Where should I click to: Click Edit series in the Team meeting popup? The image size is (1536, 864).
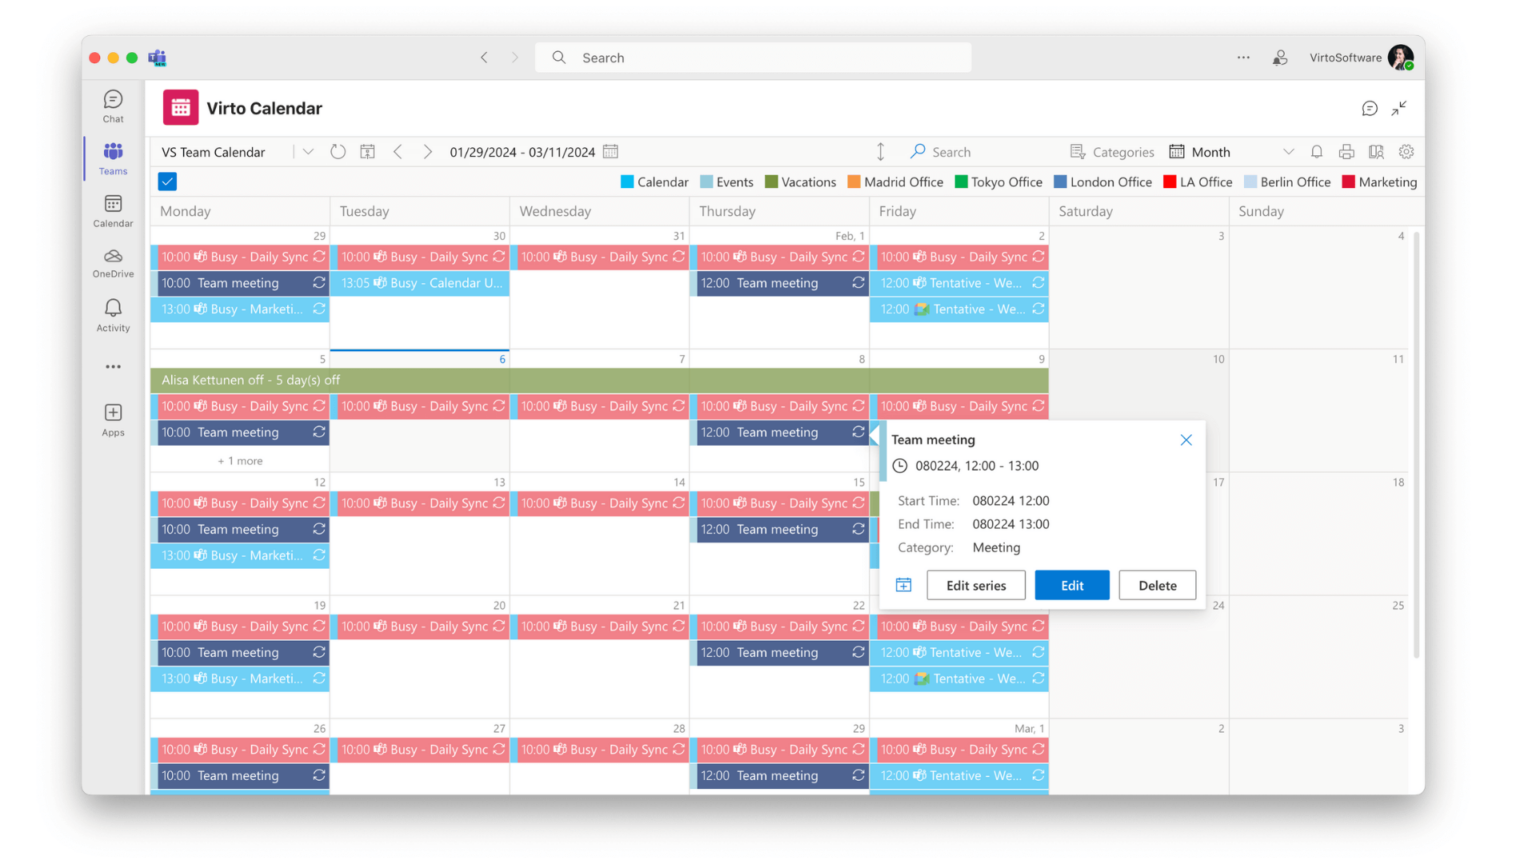coord(976,585)
